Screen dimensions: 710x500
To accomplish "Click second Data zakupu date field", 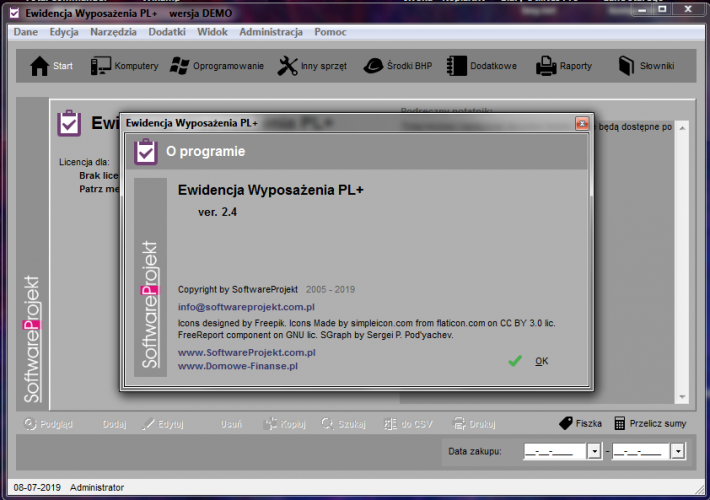I will coord(641,452).
